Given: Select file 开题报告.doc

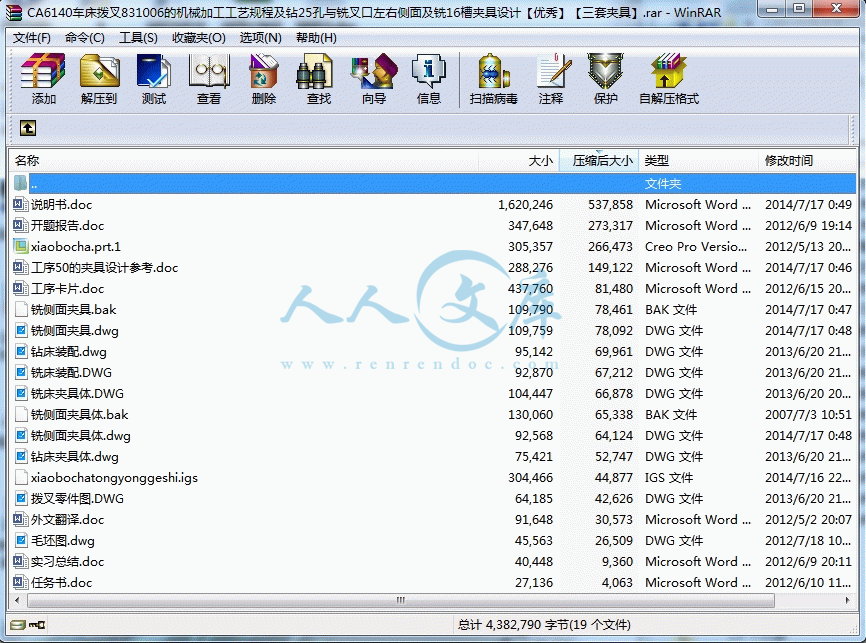Looking at the screenshot, I should point(67,225).
